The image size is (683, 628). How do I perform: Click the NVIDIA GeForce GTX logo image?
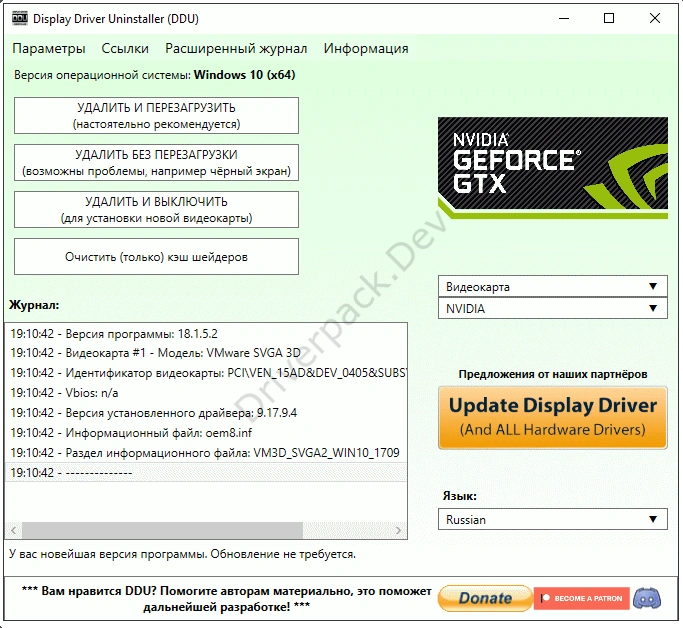[x=553, y=168]
